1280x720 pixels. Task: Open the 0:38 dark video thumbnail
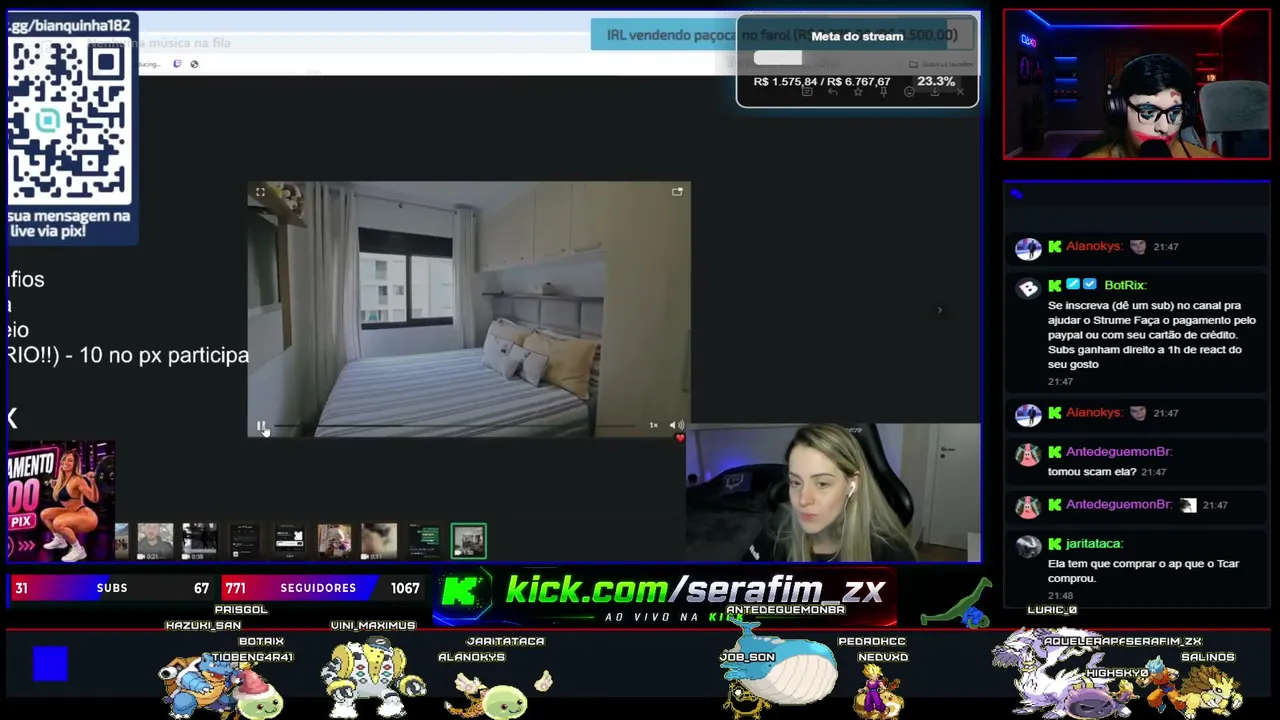(x=200, y=541)
